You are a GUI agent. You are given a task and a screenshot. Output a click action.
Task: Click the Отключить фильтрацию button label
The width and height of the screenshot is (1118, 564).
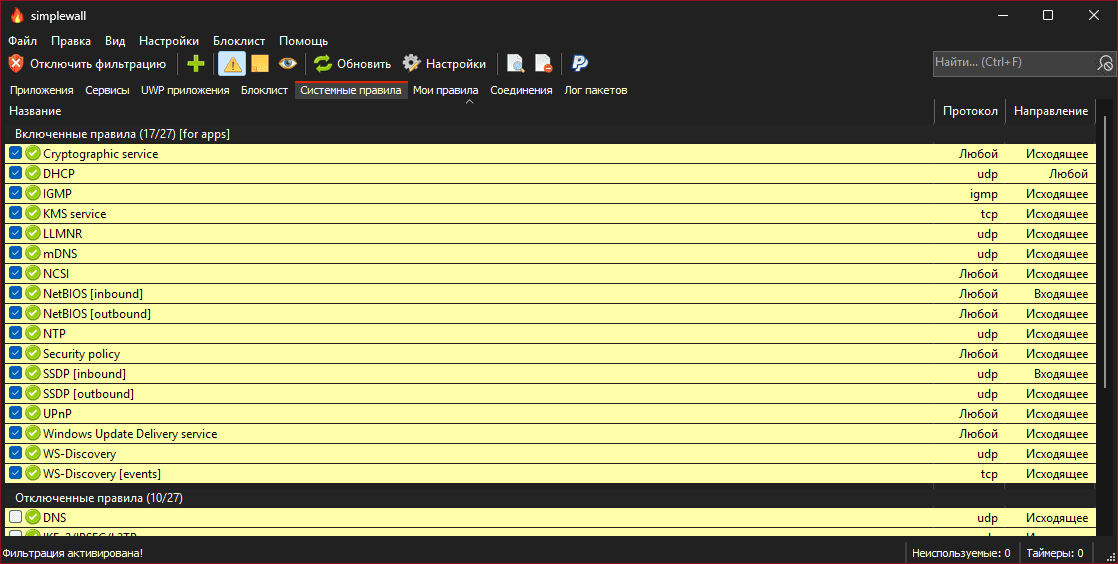pos(98,64)
